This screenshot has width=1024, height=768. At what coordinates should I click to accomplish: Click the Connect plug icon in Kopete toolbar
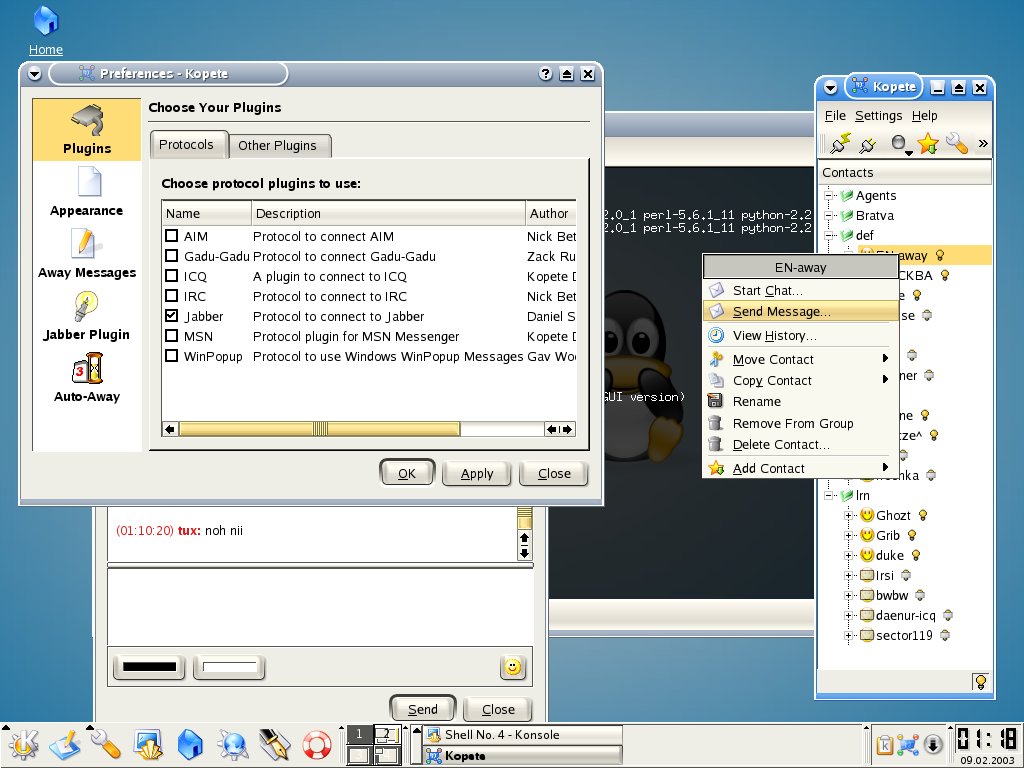pyautogui.click(x=840, y=143)
